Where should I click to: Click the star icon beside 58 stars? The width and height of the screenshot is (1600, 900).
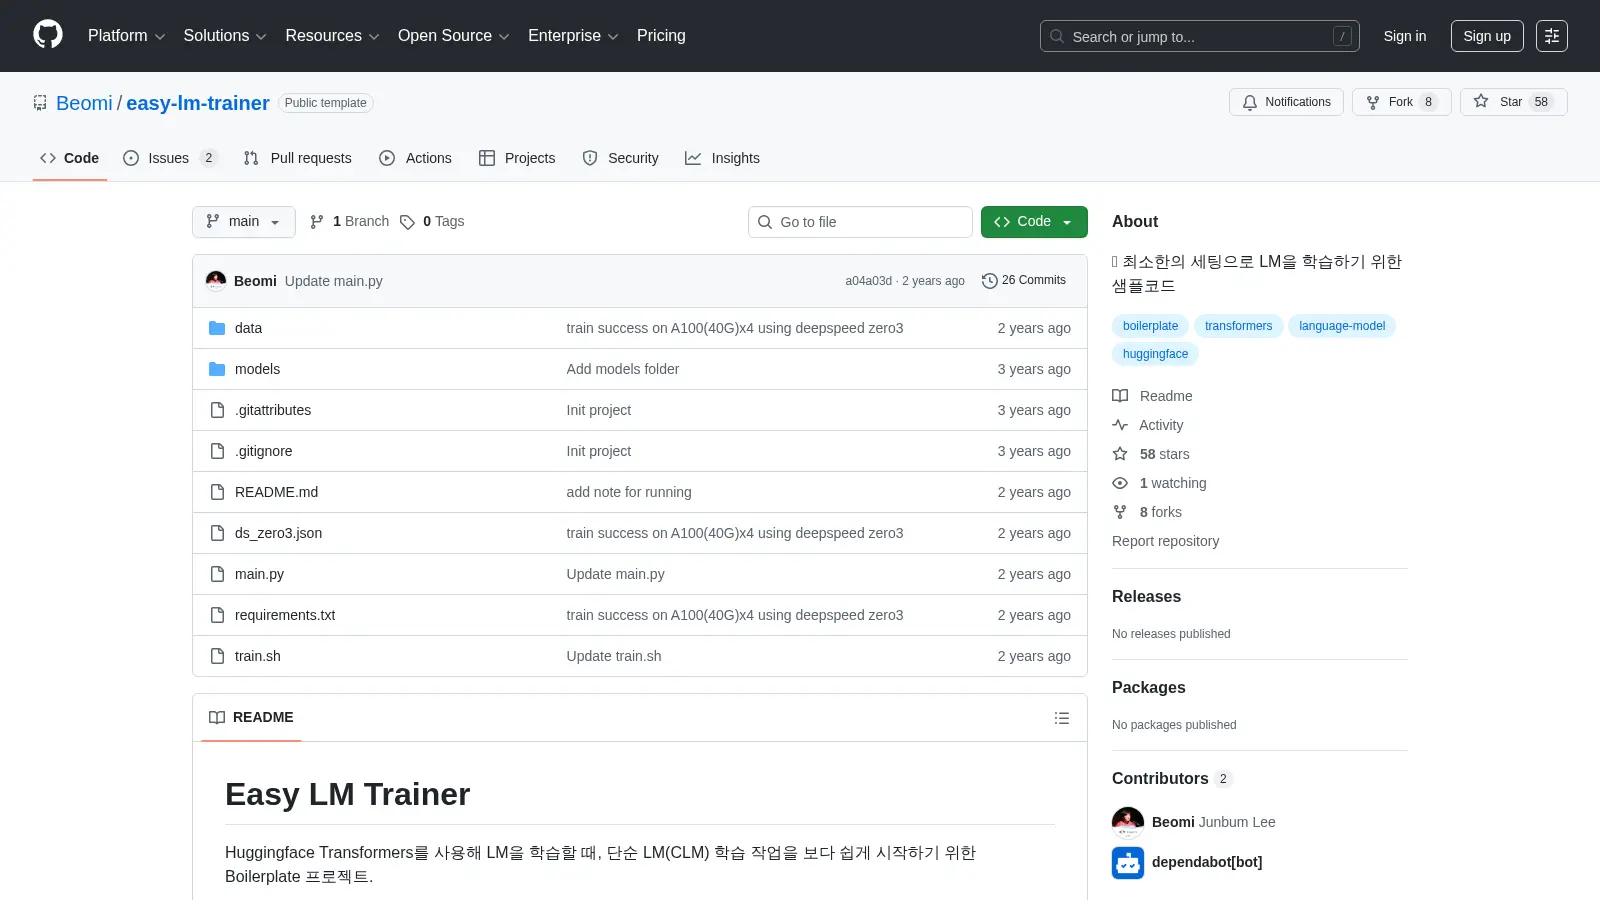click(1120, 454)
